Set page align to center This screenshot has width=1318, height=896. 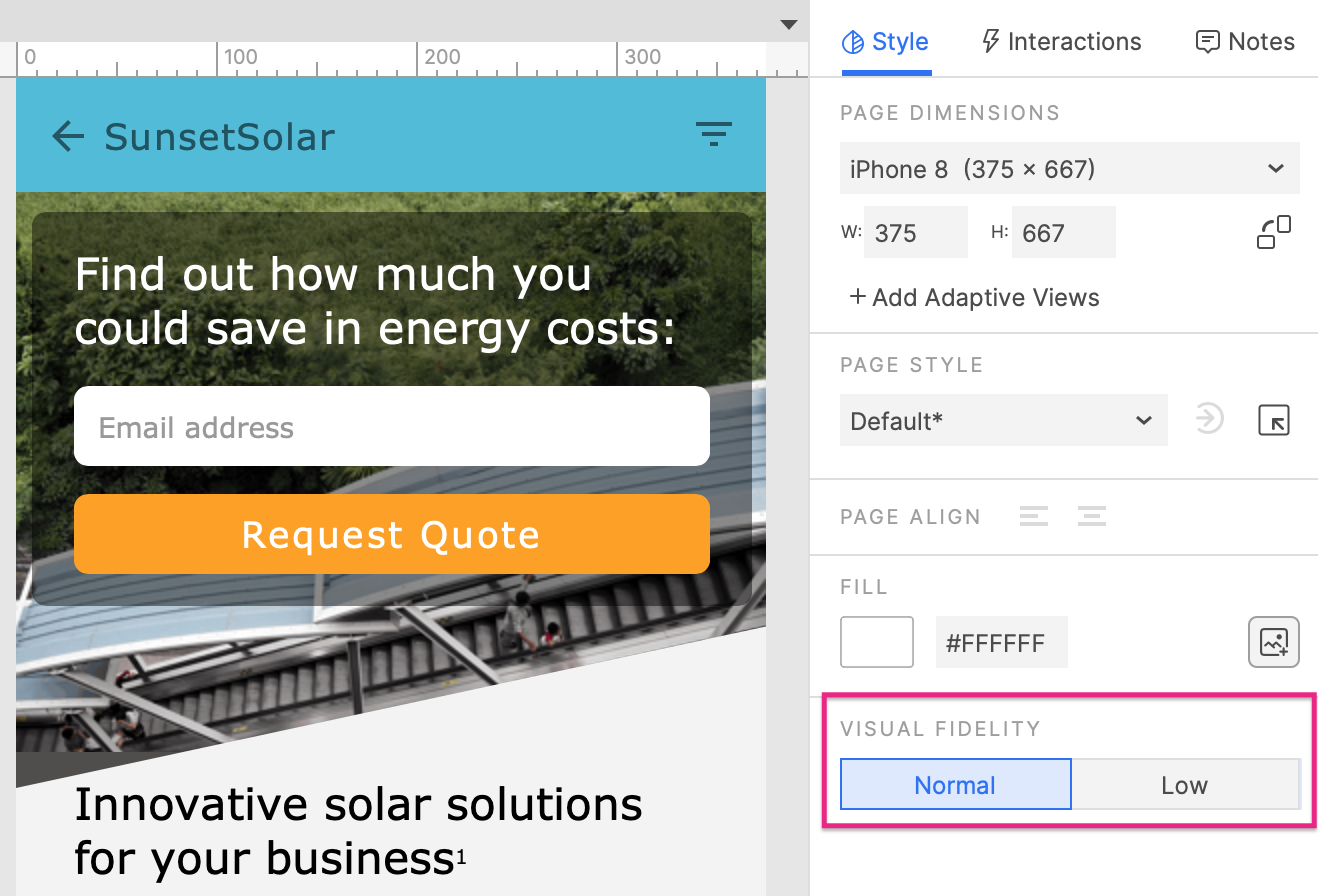[x=1092, y=516]
